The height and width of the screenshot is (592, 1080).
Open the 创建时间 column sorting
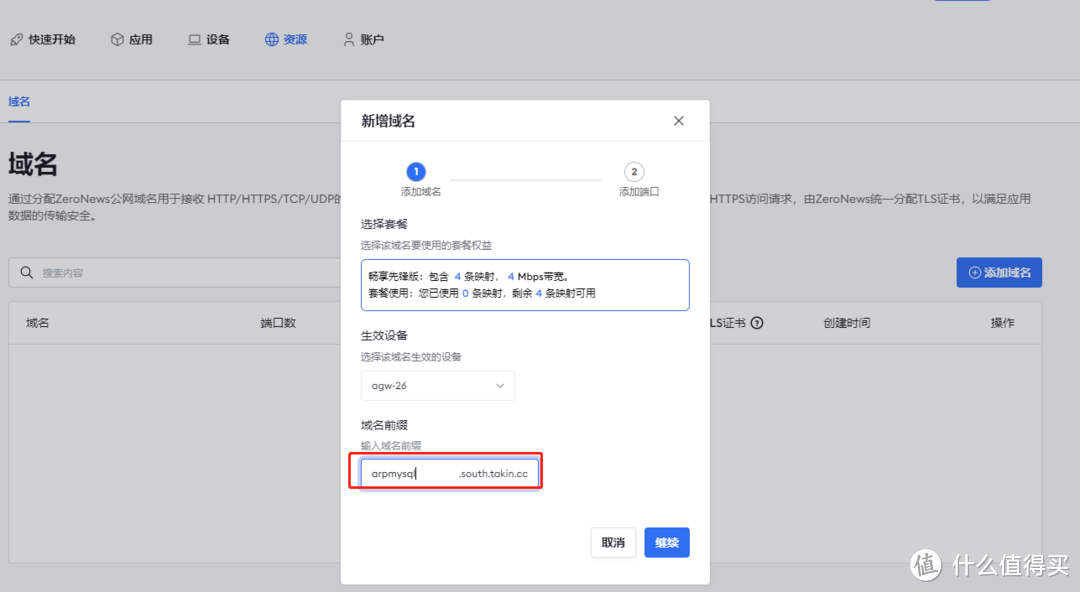pyautogui.click(x=846, y=322)
